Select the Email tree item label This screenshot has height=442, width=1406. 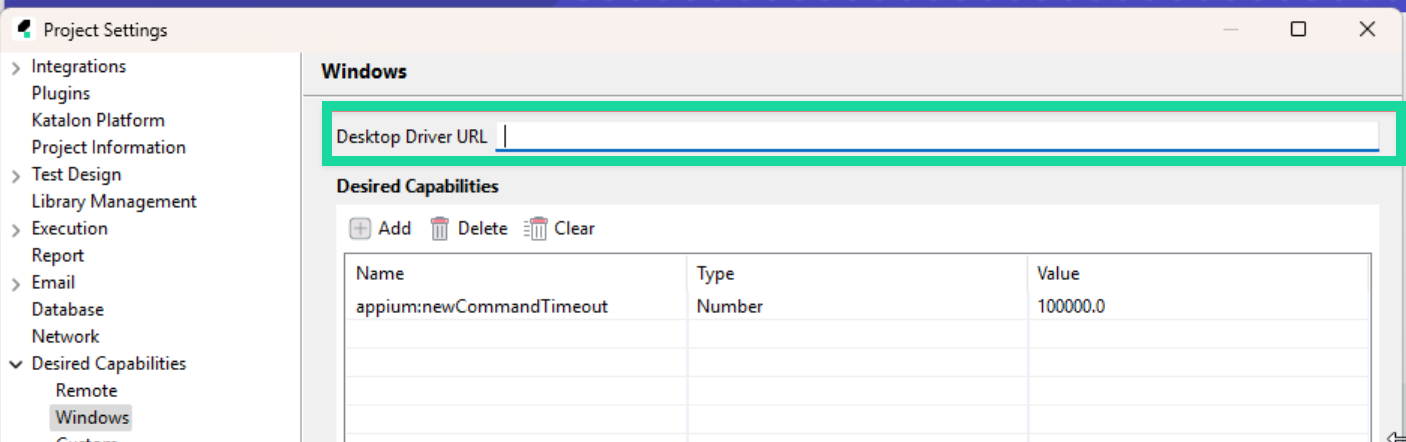point(53,282)
